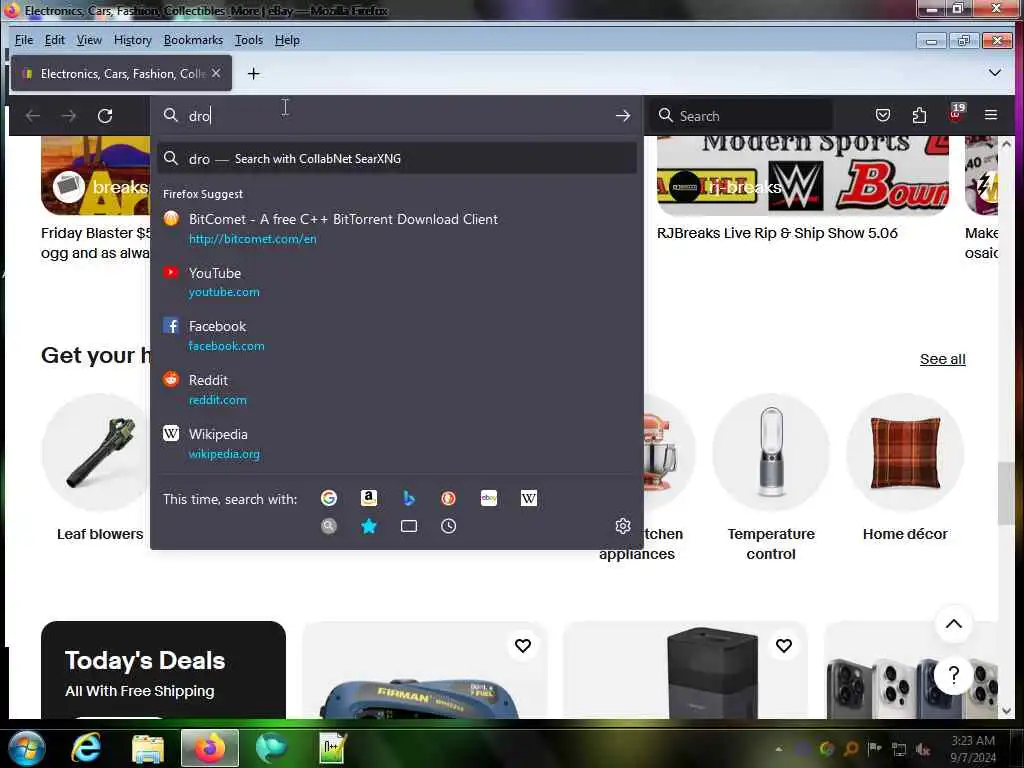Click the toolbar Search box

[x=741, y=116]
